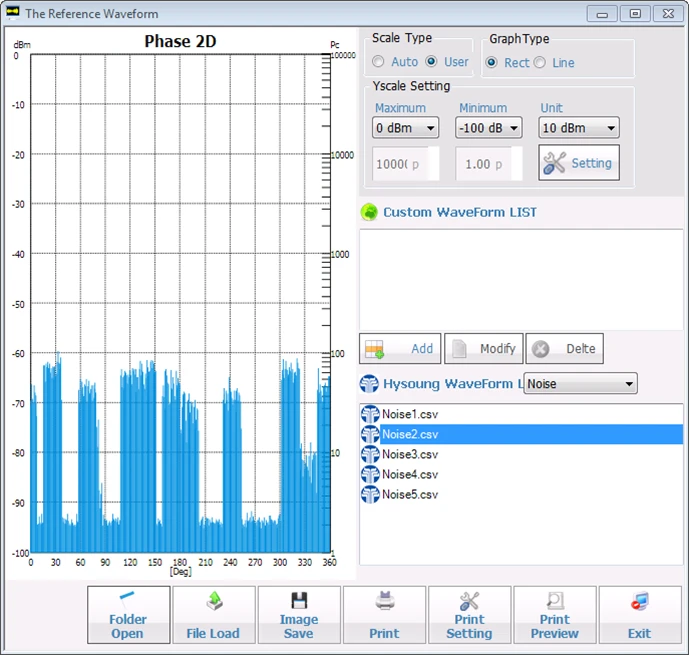Click the Noise1.csv file icon
Viewport: 689px width, 655px height.
click(370, 414)
